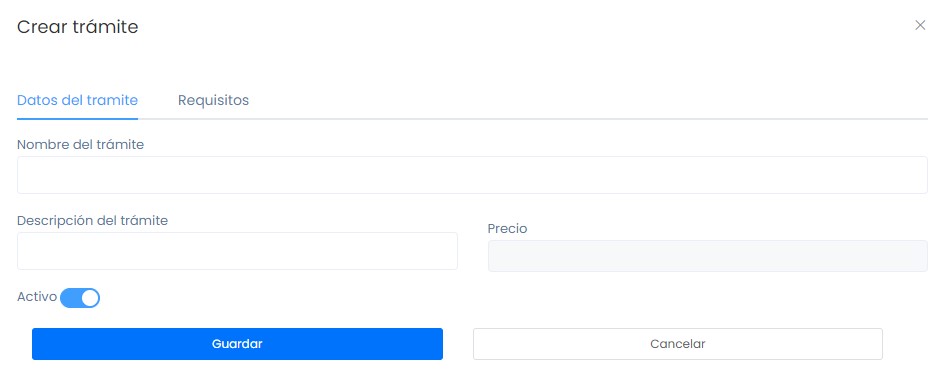Viewport: 943px width, 381px height.
Task: Disable the blue Activo toggle
Action: click(x=80, y=298)
